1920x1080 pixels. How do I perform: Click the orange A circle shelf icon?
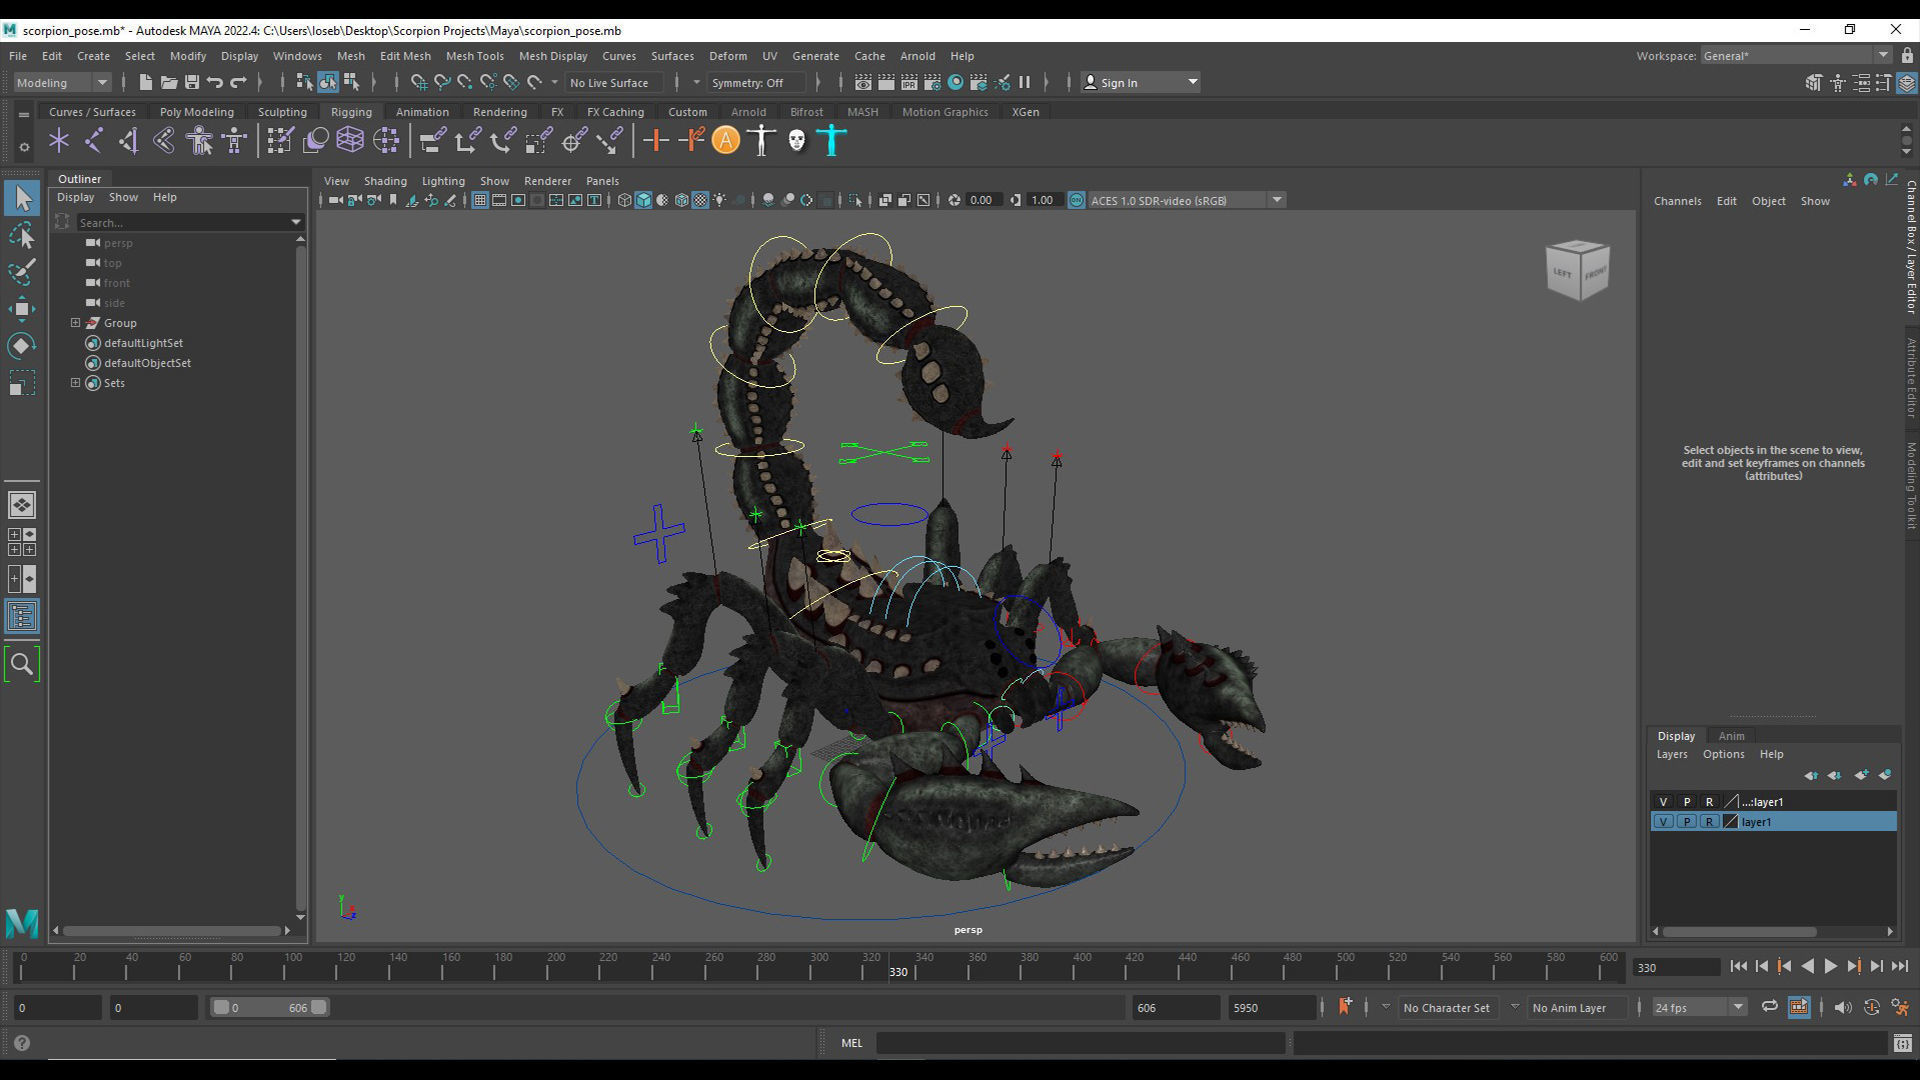[726, 140]
